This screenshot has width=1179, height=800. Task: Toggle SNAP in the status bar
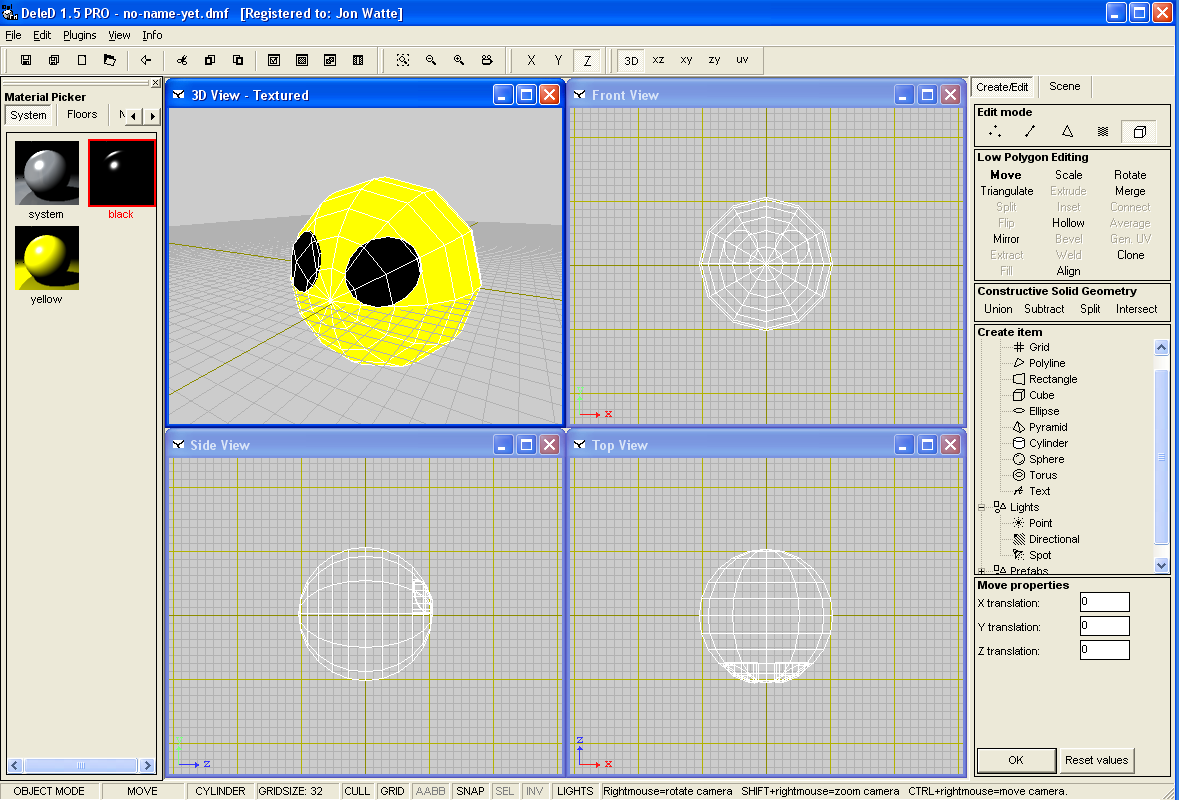pos(470,791)
